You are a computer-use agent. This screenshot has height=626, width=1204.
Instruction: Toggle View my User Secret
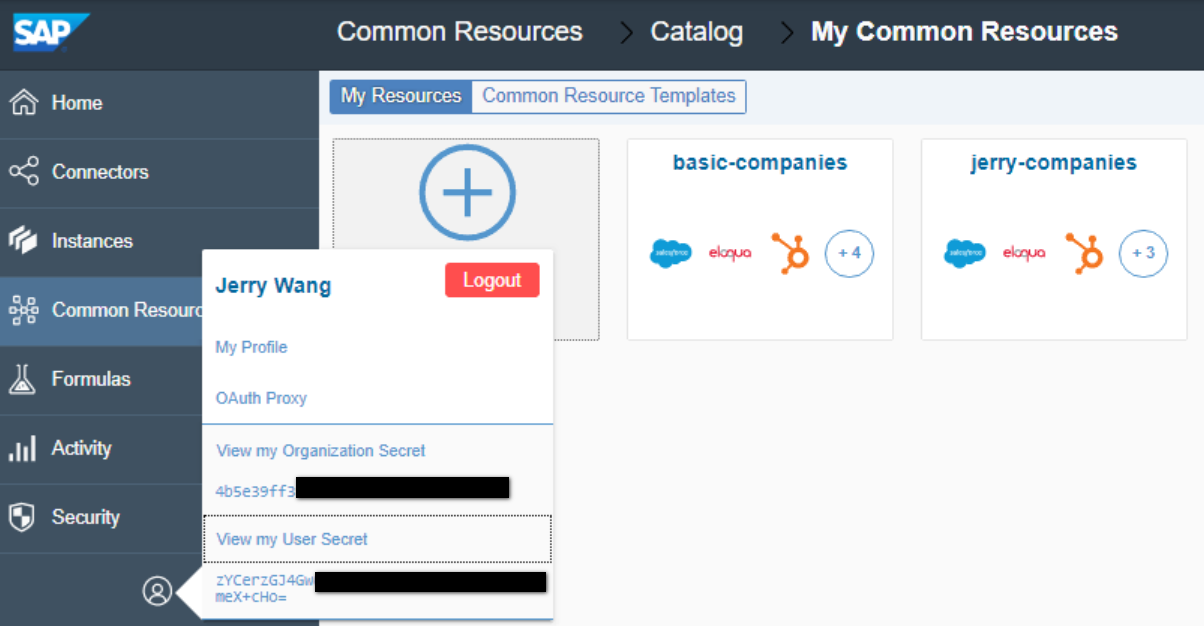(x=292, y=539)
